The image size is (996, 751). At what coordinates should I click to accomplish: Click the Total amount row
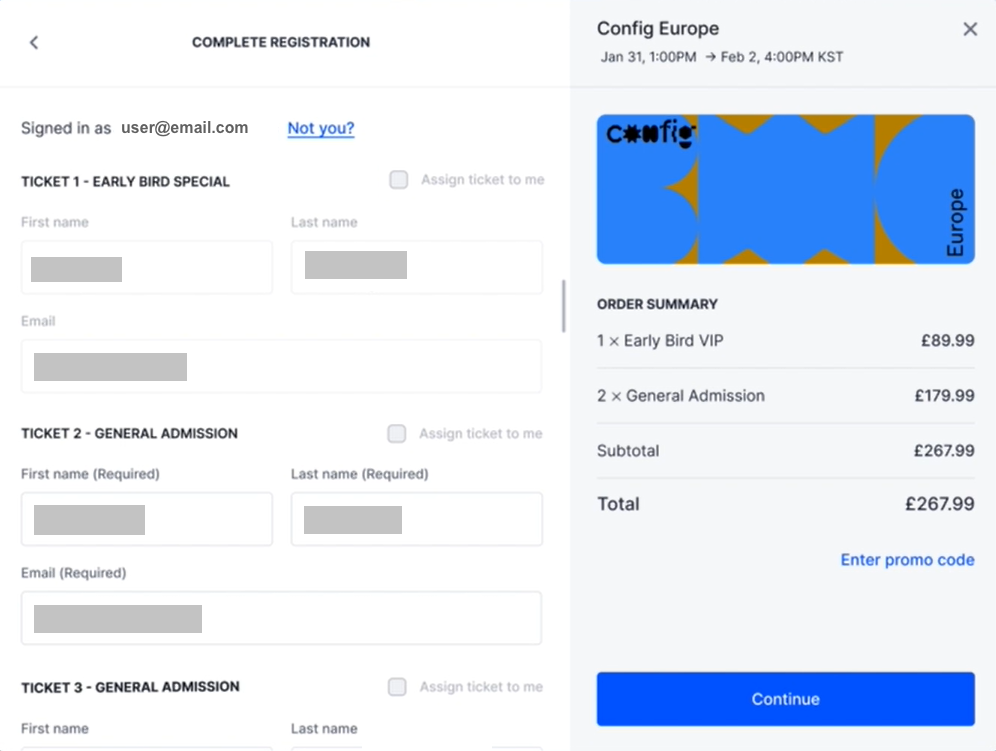point(785,504)
